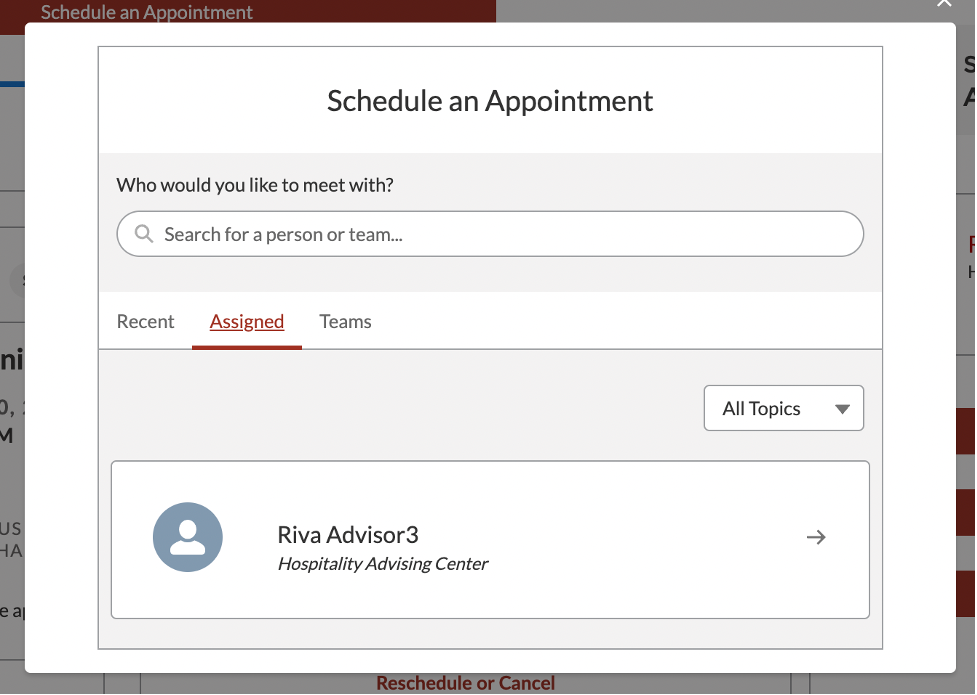The width and height of the screenshot is (977, 695).
Task: Open the All Topics dropdown
Action: click(x=783, y=408)
